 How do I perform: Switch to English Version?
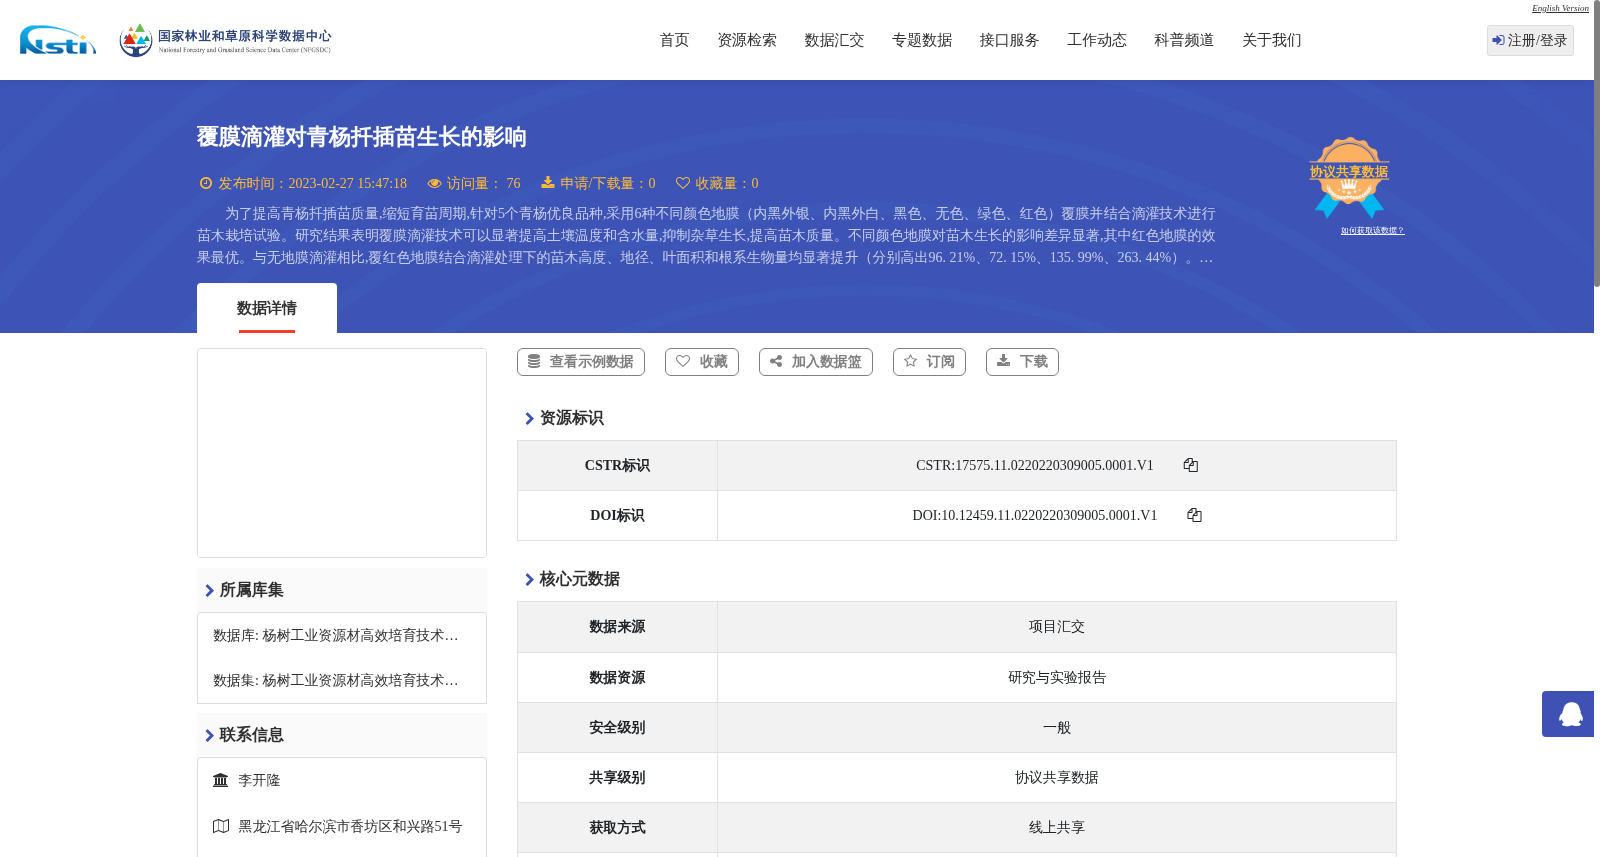click(x=1560, y=8)
